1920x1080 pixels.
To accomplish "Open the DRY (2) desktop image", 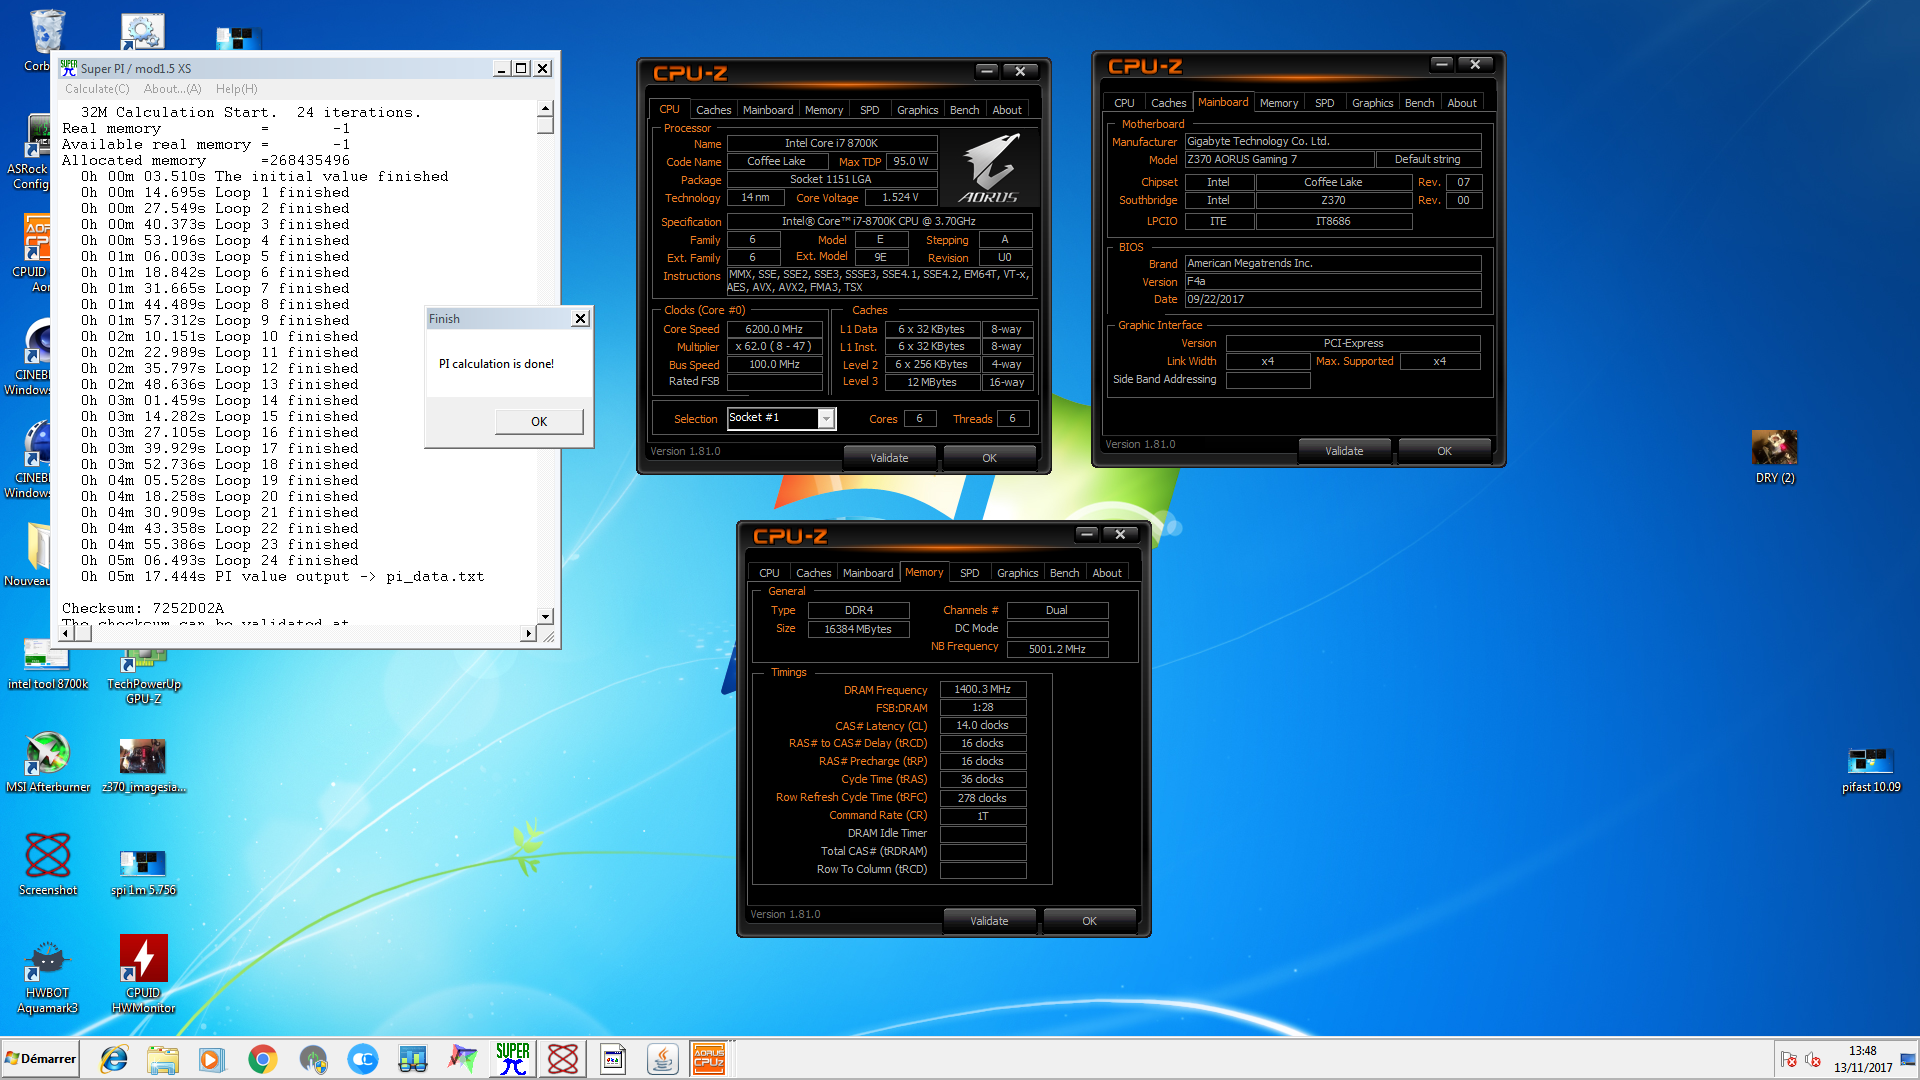I will click(x=1775, y=457).
